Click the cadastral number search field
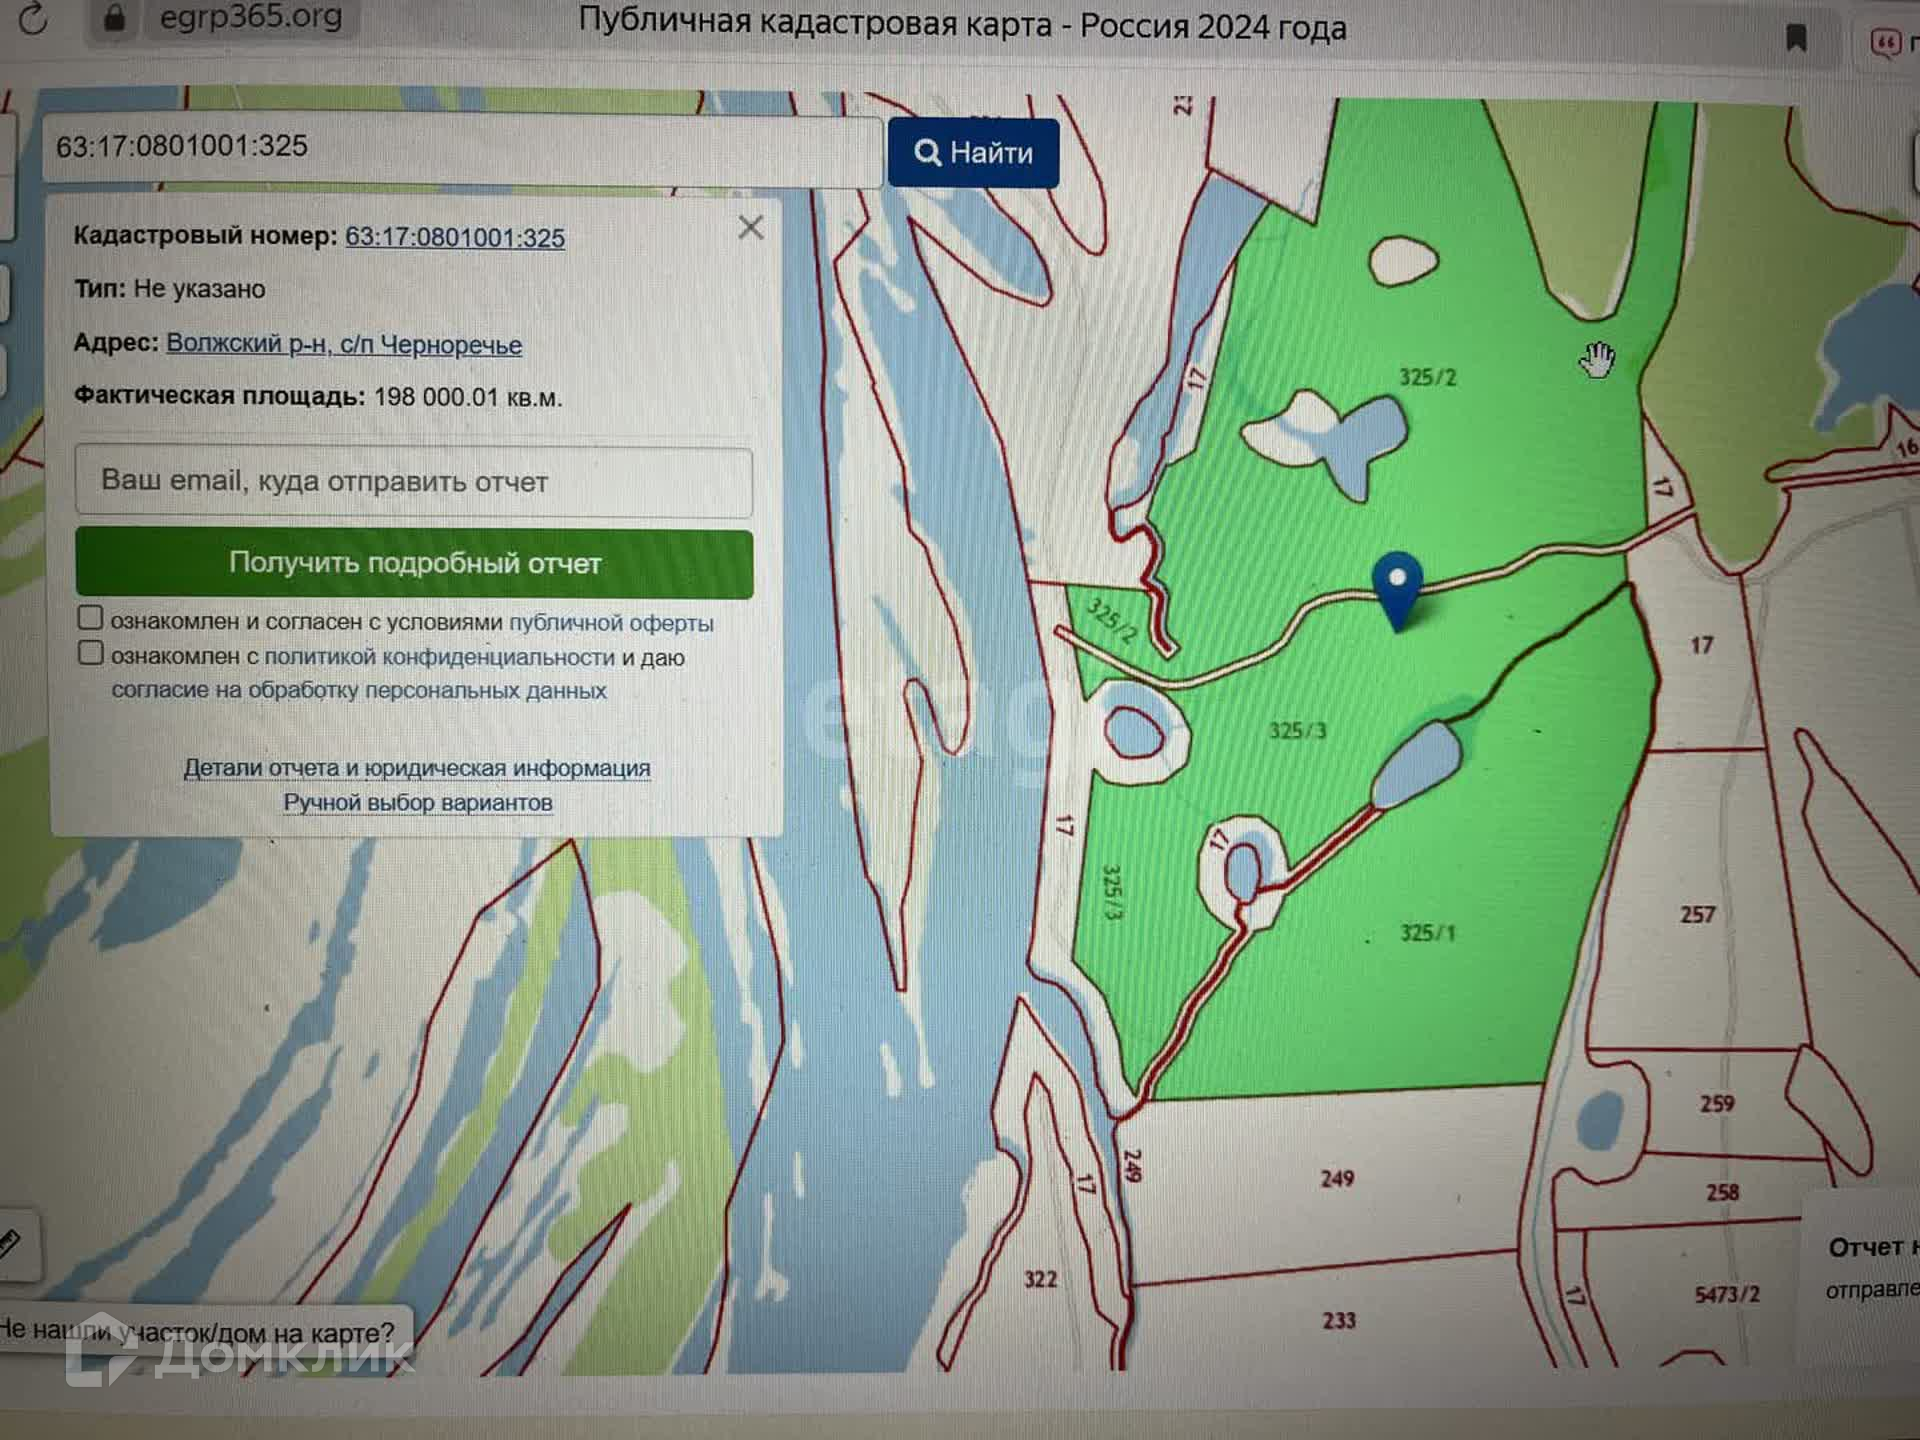This screenshot has width=1920, height=1440. click(462, 148)
